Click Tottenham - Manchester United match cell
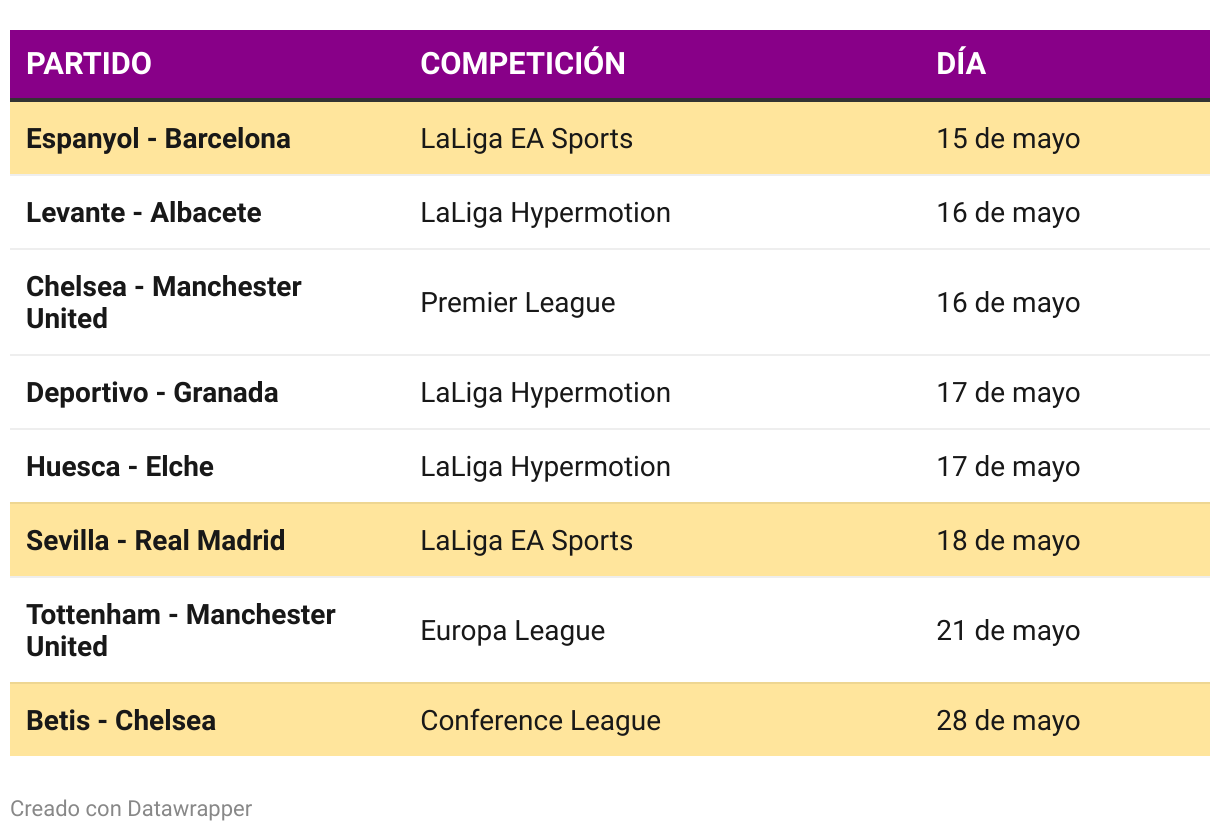 (x=181, y=631)
